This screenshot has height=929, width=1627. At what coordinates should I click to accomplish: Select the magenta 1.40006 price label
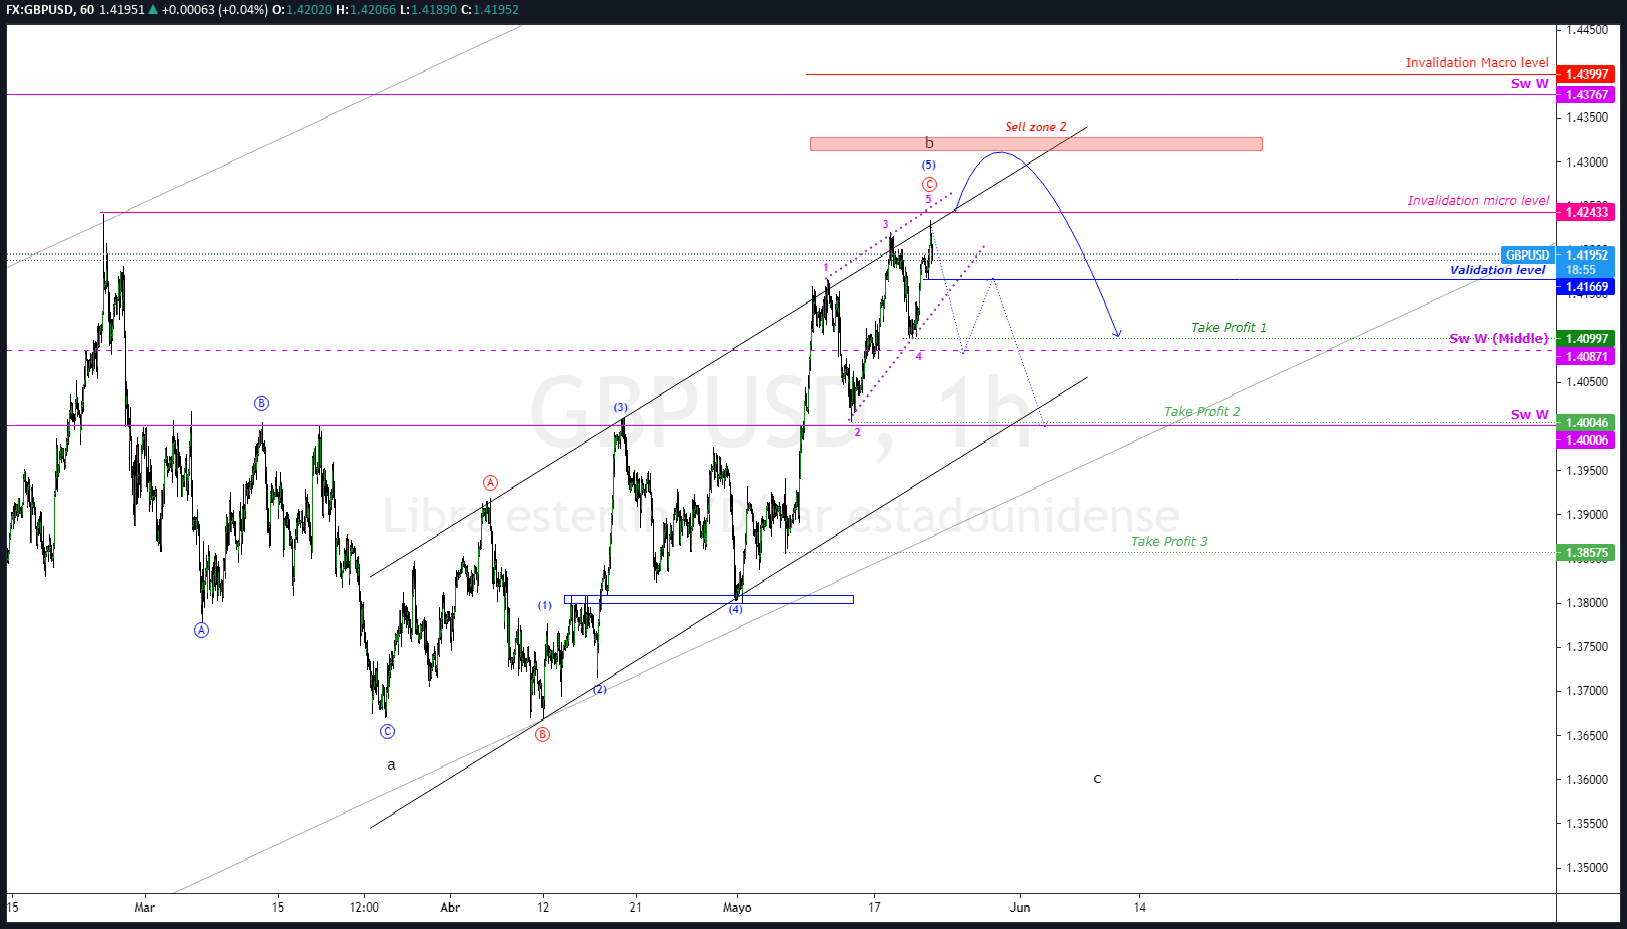coord(1585,441)
